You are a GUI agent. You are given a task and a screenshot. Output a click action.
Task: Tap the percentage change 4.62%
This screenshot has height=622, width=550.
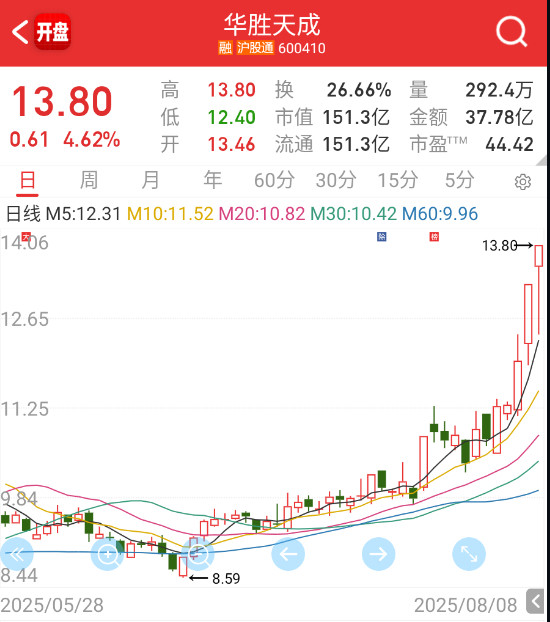pos(92,140)
